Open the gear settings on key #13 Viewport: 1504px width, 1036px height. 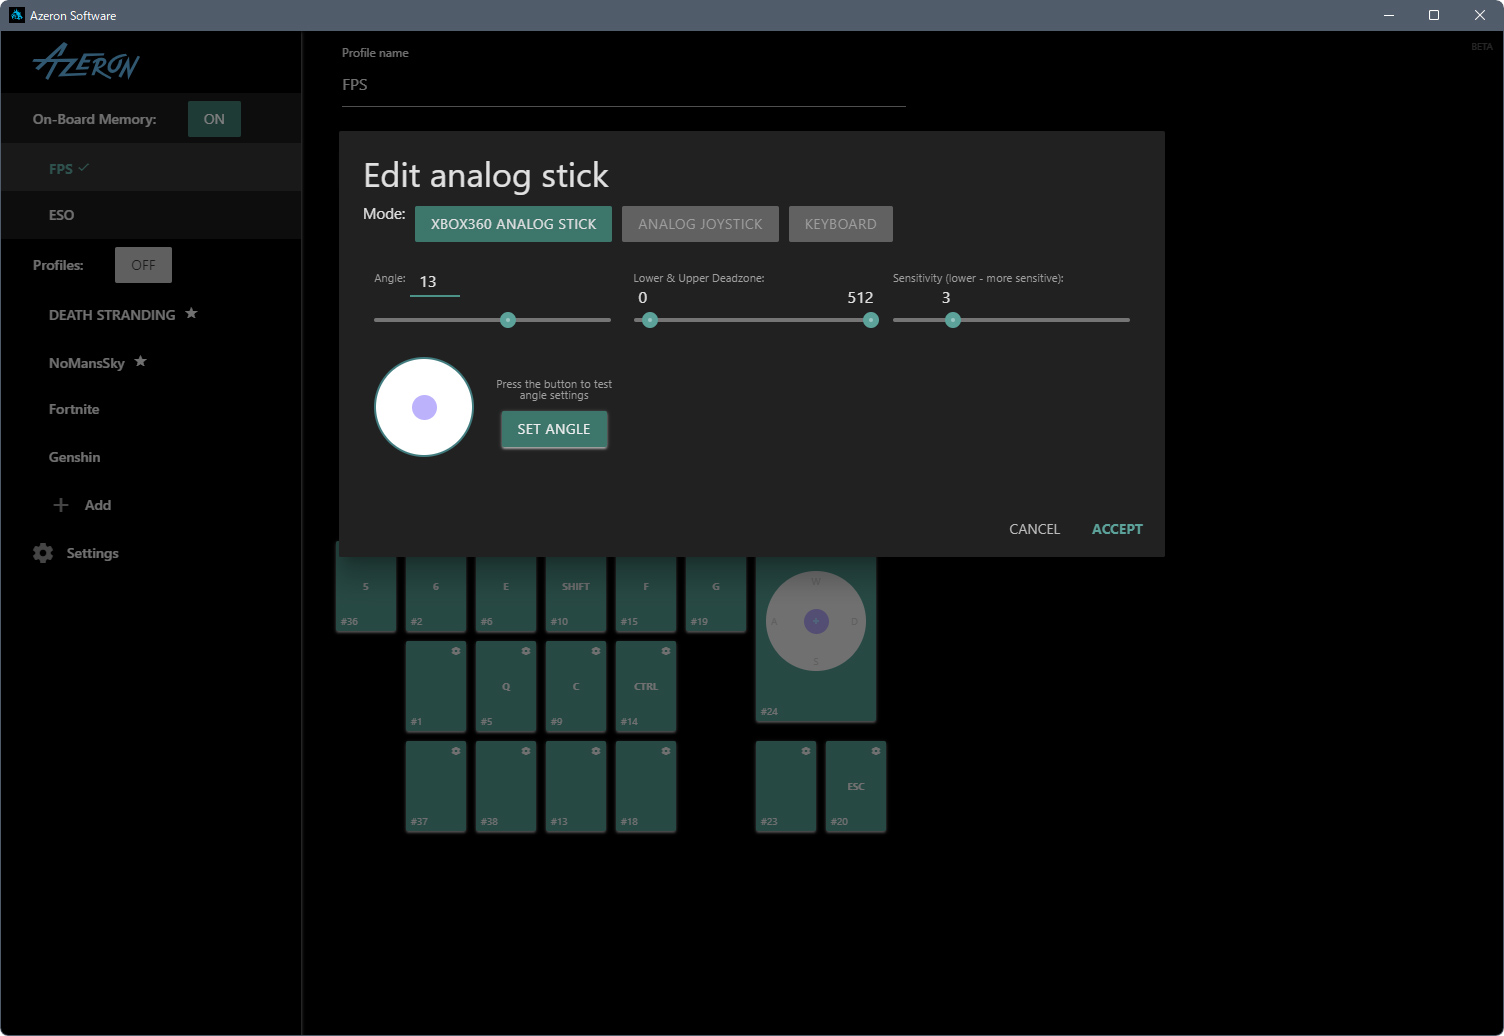(596, 751)
